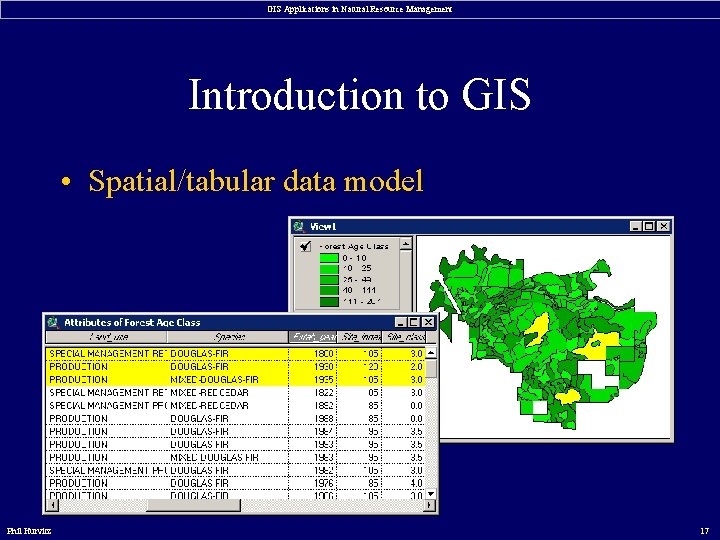The width and height of the screenshot is (720, 540).
Task: Click the Site_index column header
Action: pos(360,337)
